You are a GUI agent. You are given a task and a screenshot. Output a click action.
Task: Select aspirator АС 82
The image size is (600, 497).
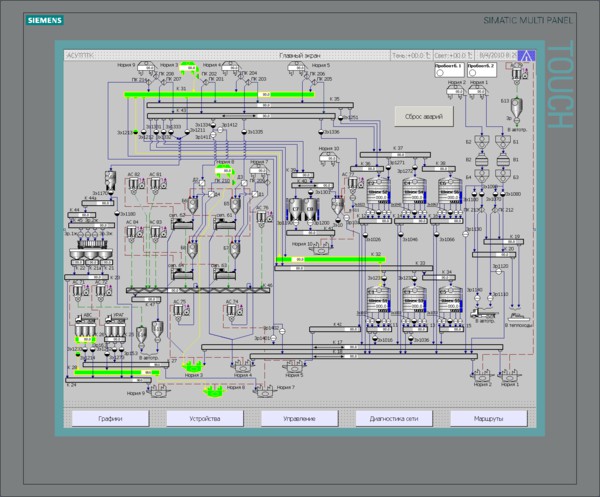point(134,184)
